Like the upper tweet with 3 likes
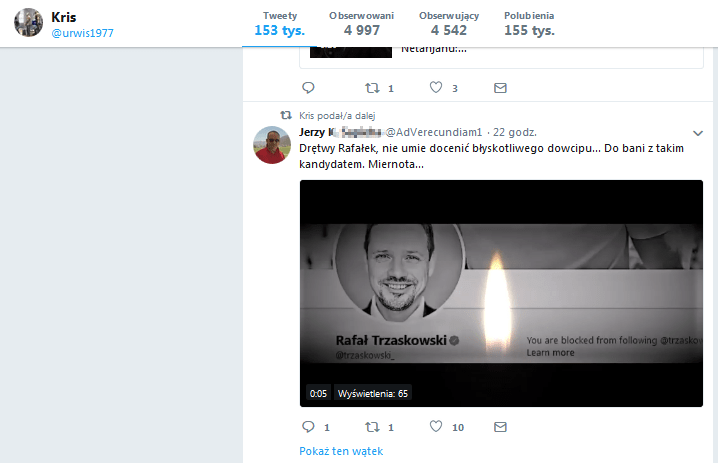This screenshot has width=718, height=463. click(436, 88)
